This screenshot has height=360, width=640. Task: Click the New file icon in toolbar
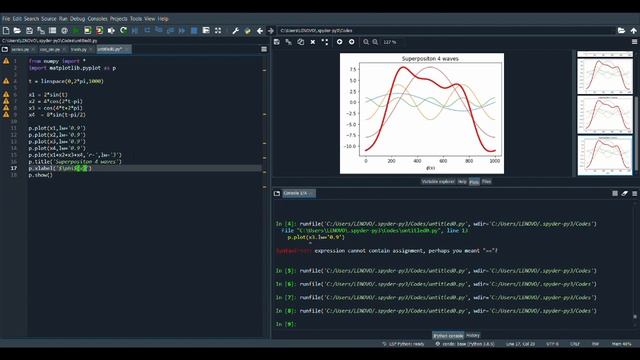coord(6,31)
